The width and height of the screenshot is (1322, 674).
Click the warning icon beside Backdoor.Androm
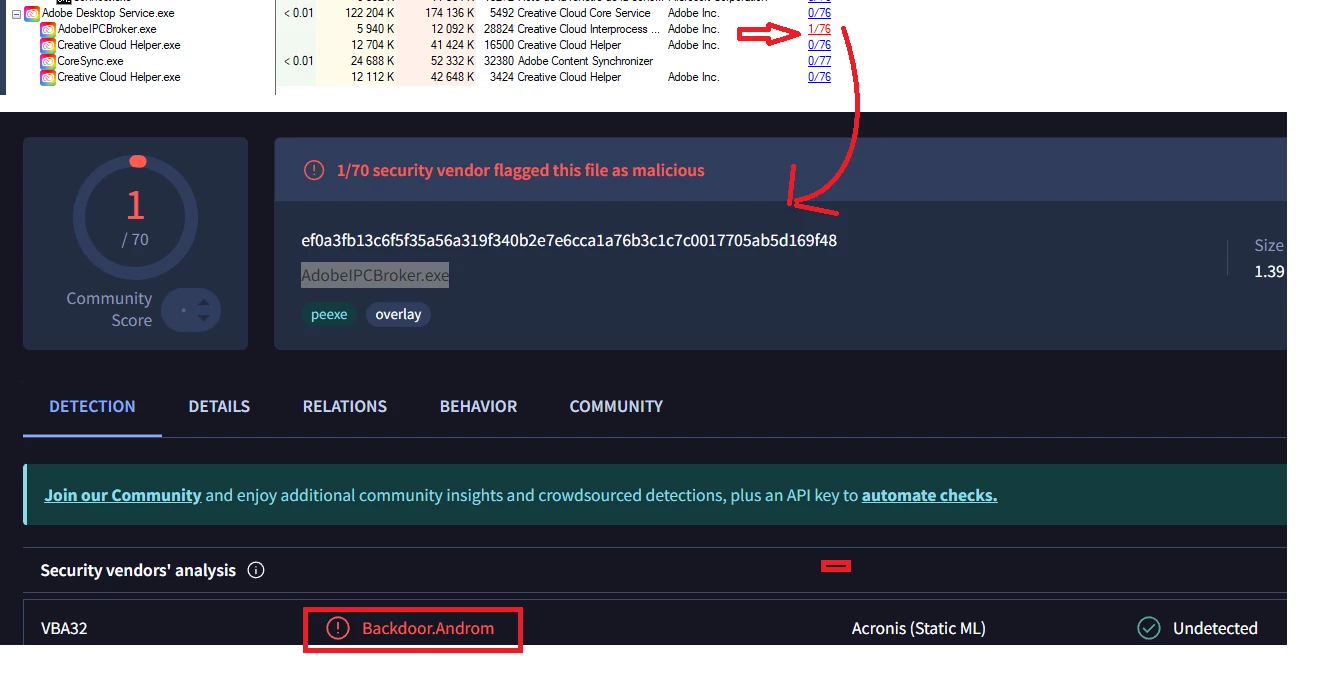click(338, 628)
